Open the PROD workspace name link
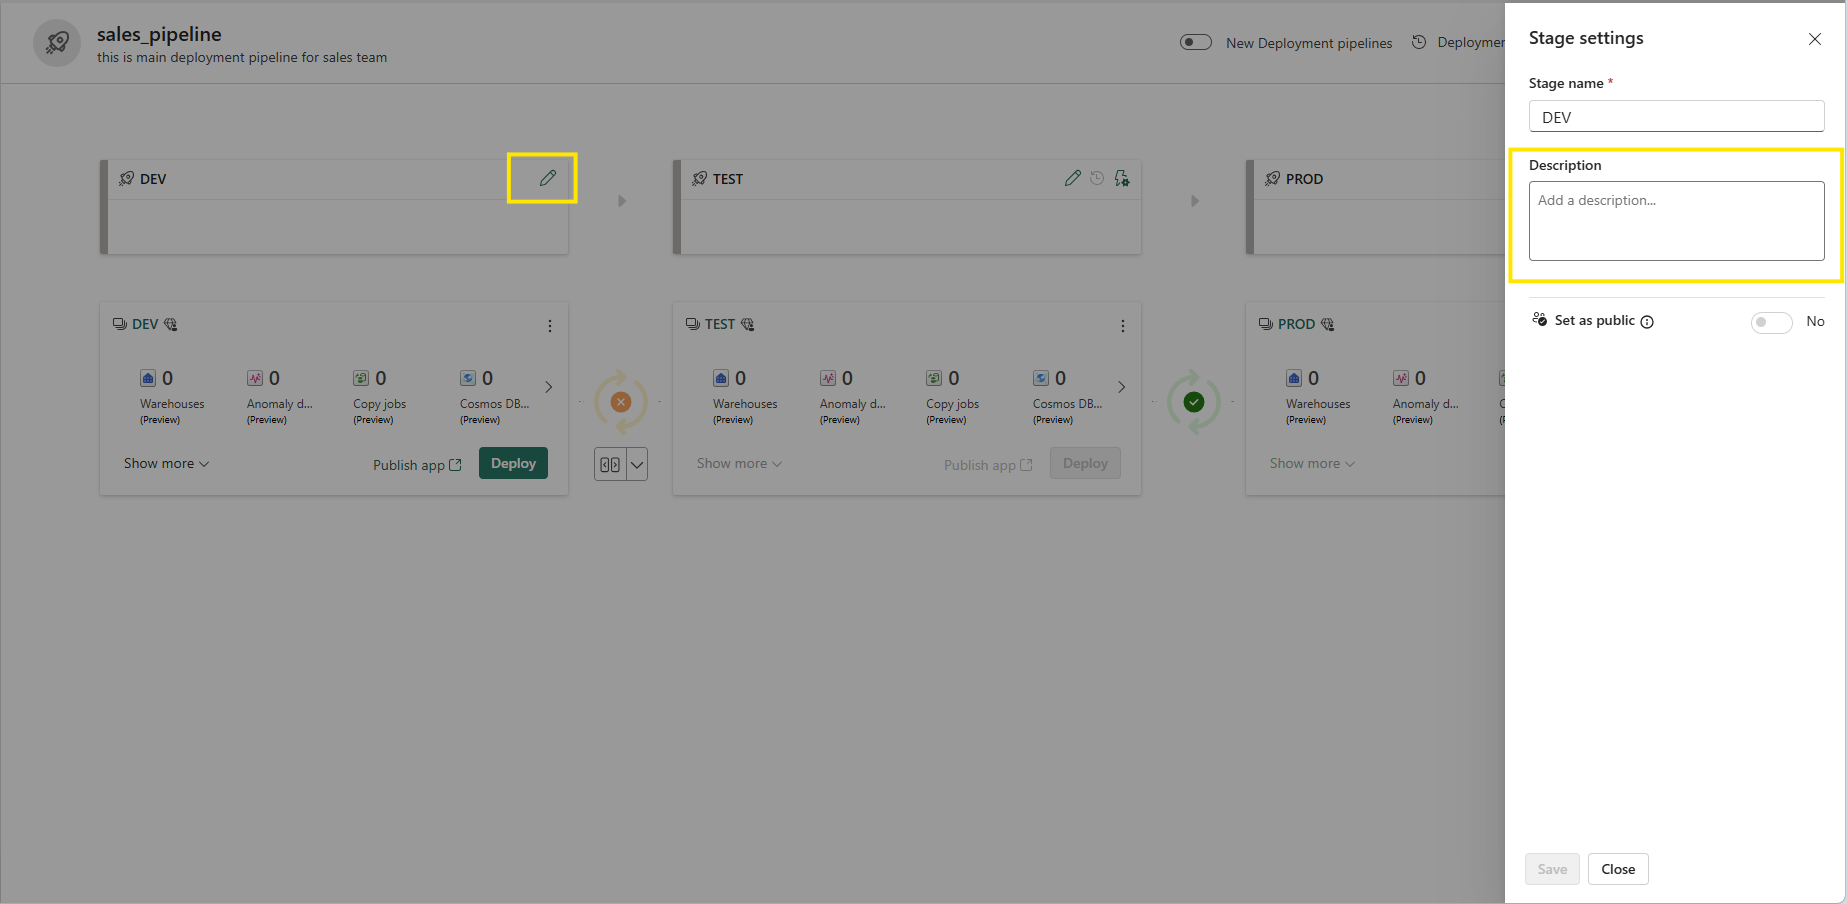 (1296, 324)
